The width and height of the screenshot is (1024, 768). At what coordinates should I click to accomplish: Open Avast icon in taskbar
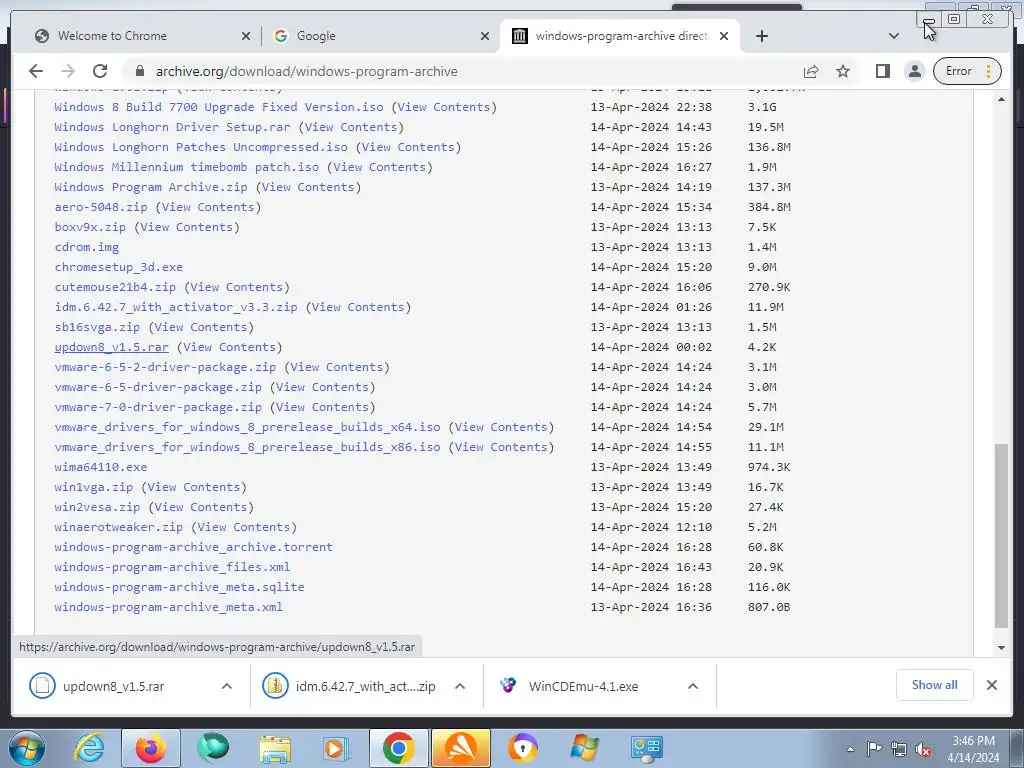pos(460,748)
